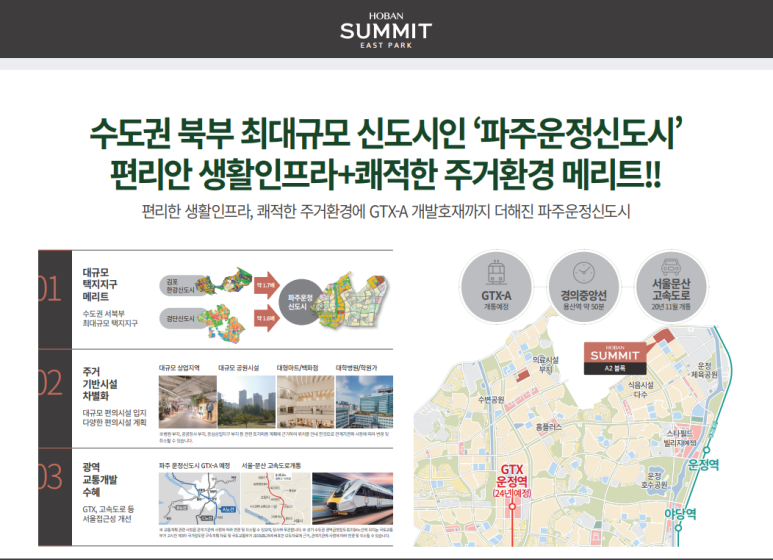Click 수도권 서북부 최대규모 택지지구 text
This screenshot has width=773, height=560.
110,318
